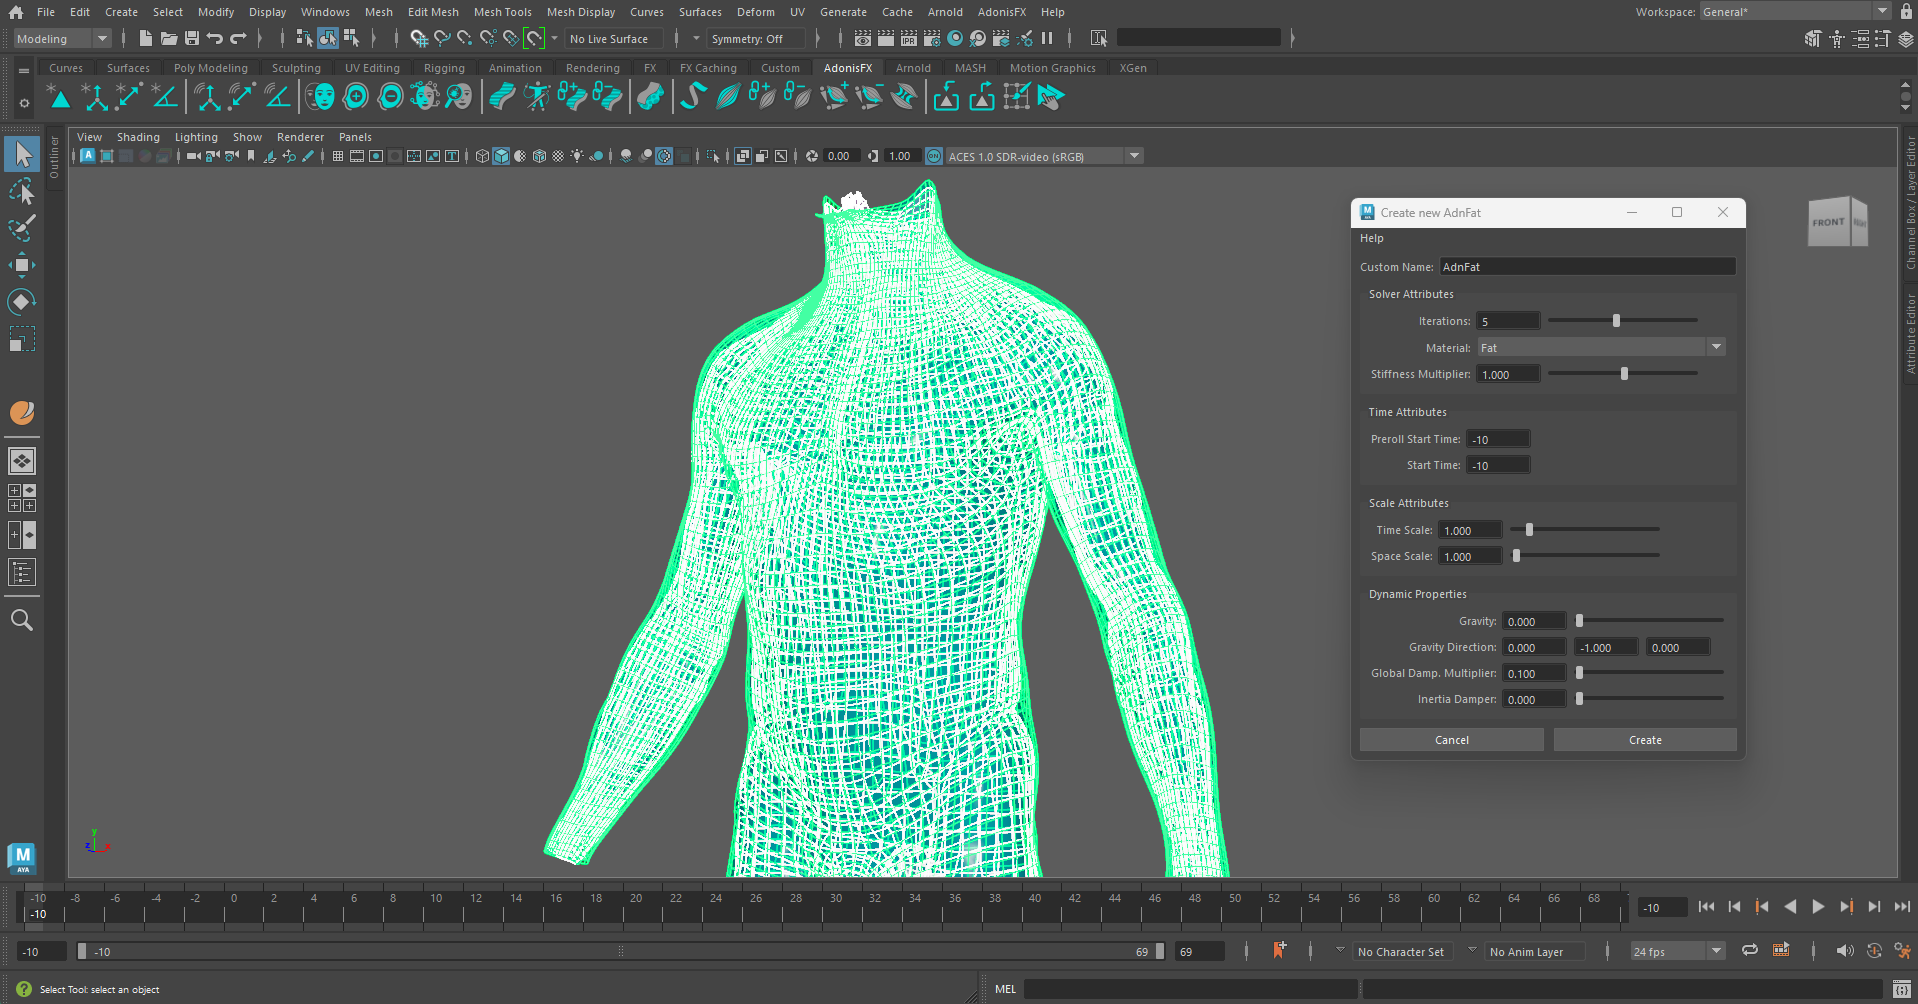Image resolution: width=1918 pixels, height=1004 pixels.
Task: Click the Undo arrow icon
Action: click(215, 38)
